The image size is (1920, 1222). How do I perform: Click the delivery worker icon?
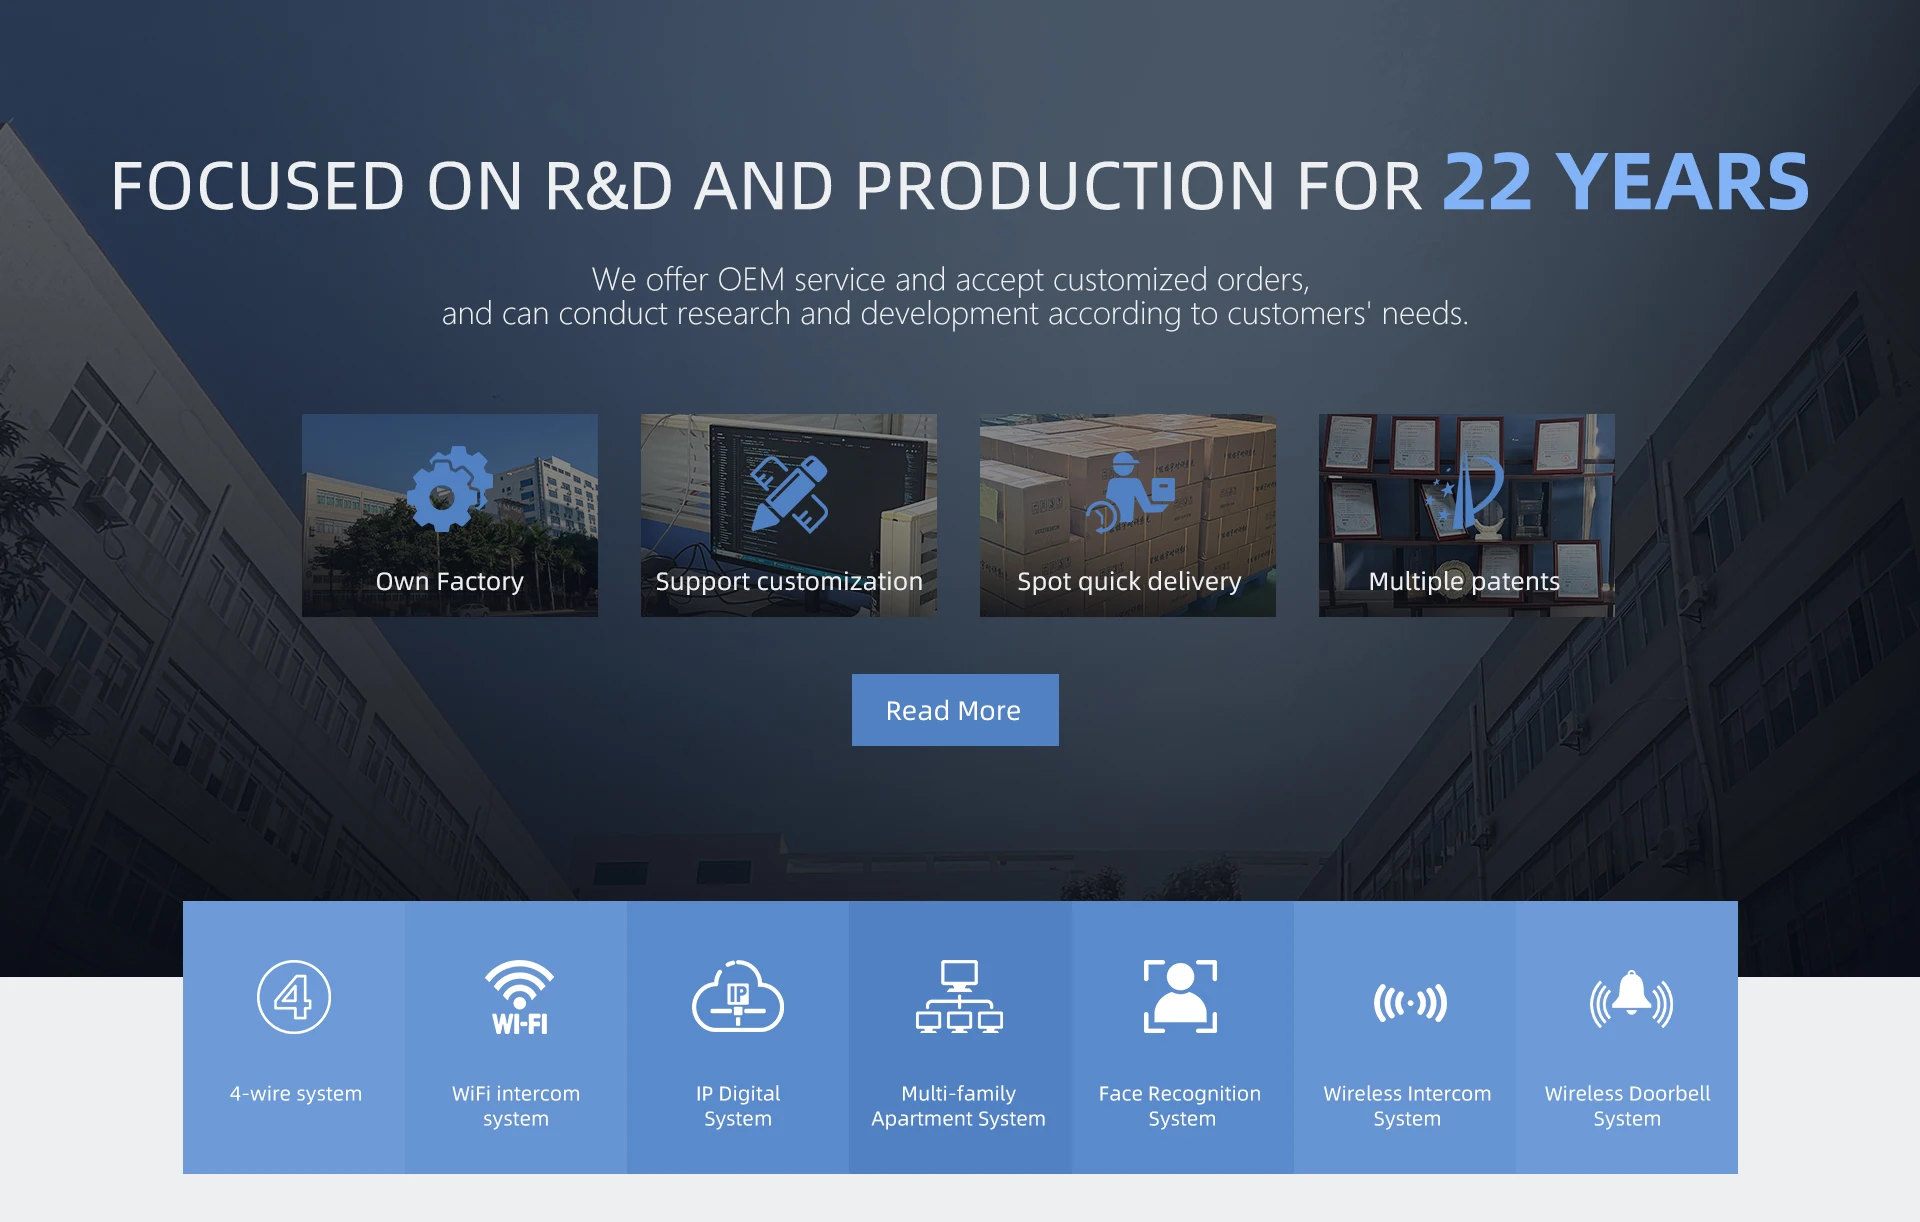point(1130,492)
